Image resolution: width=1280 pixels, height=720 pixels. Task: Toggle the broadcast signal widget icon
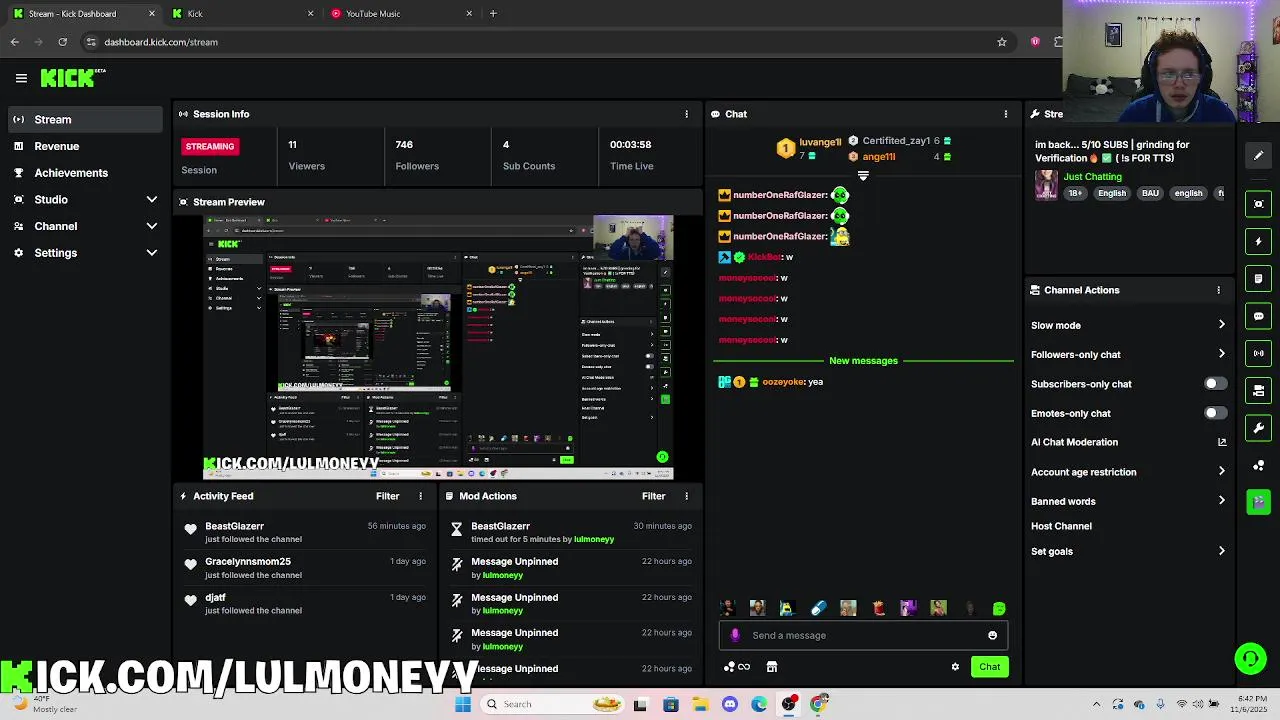point(1258,353)
